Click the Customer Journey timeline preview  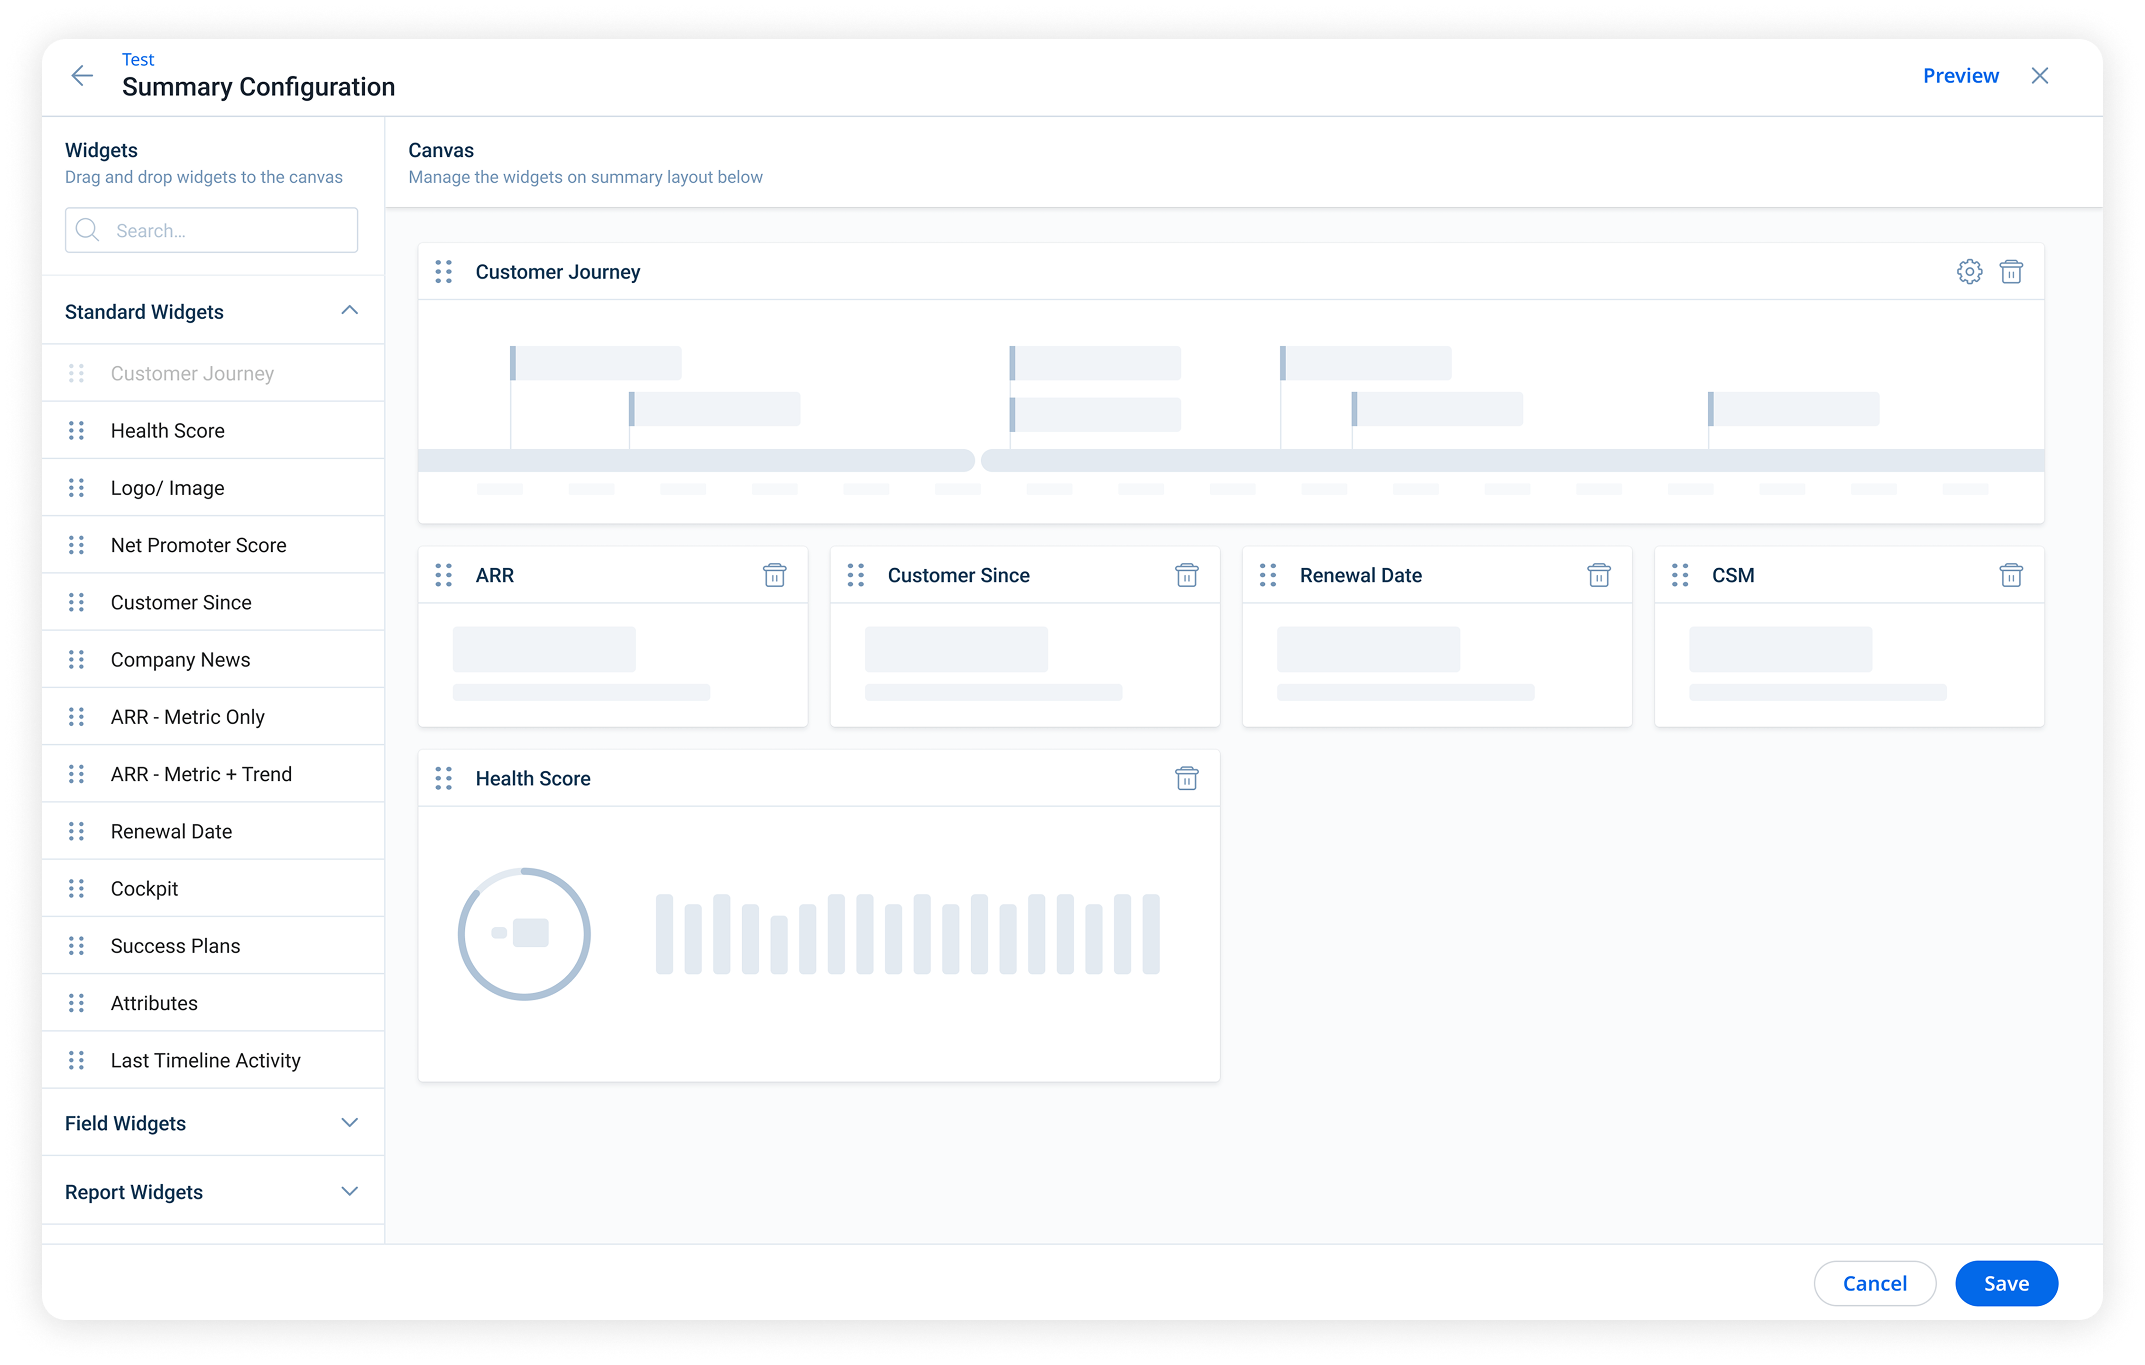coord(1231,420)
